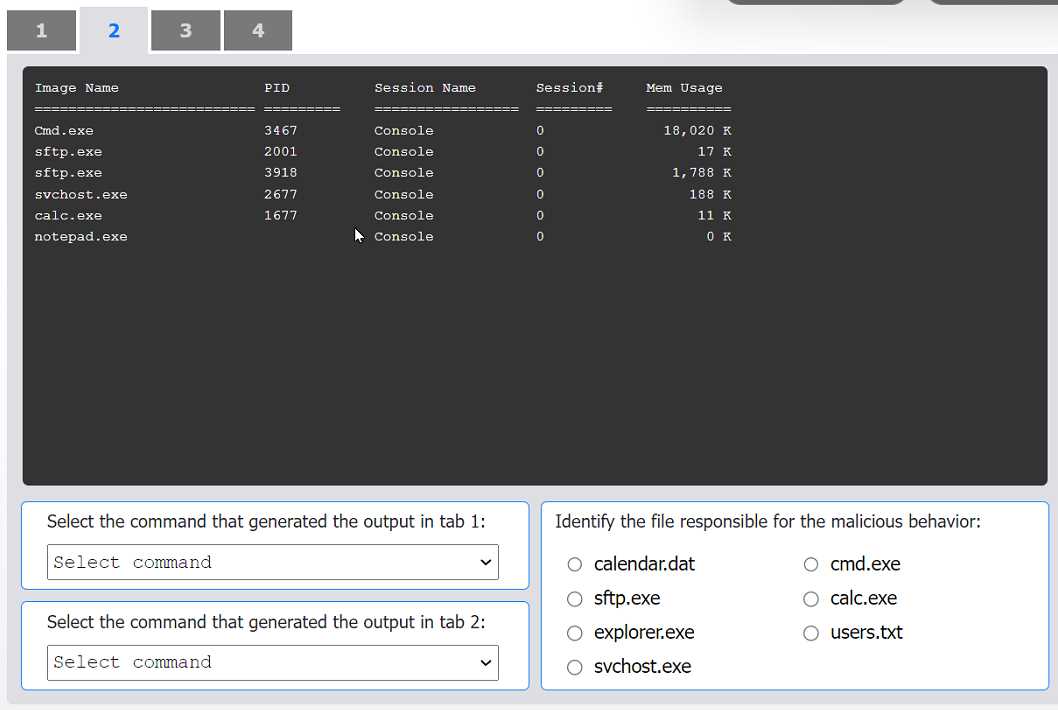1058x710 pixels.
Task: Select explorer.exe as the malicious file
Action: click(575, 632)
